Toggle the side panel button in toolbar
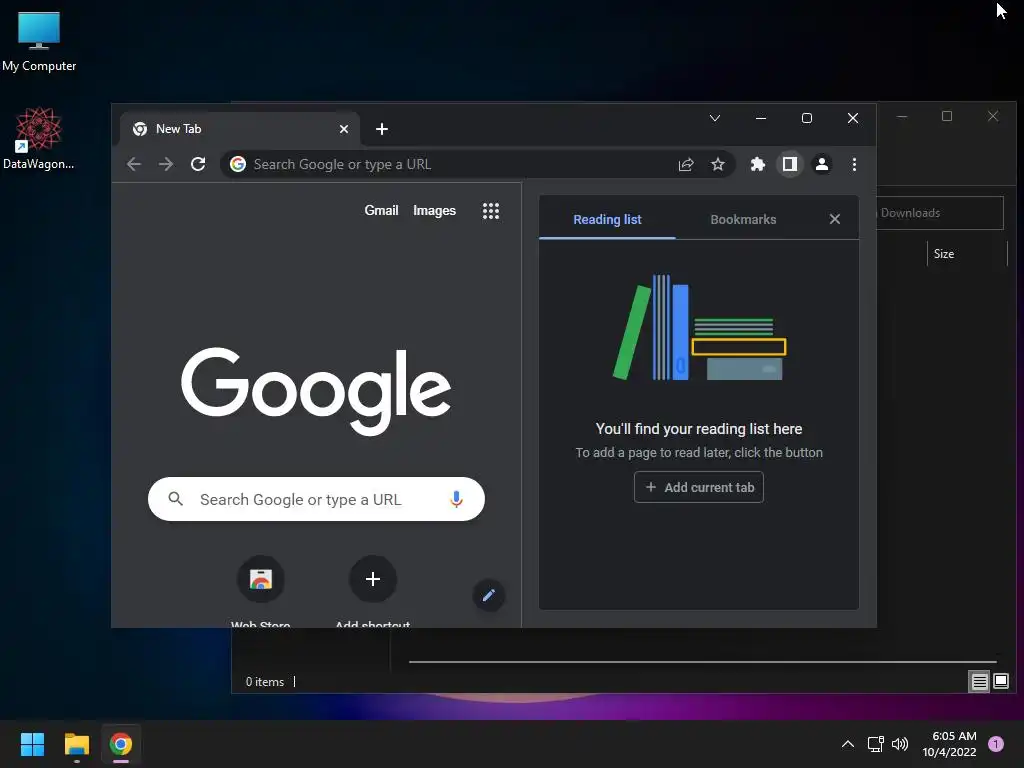The image size is (1024, 768). point(790,165)
